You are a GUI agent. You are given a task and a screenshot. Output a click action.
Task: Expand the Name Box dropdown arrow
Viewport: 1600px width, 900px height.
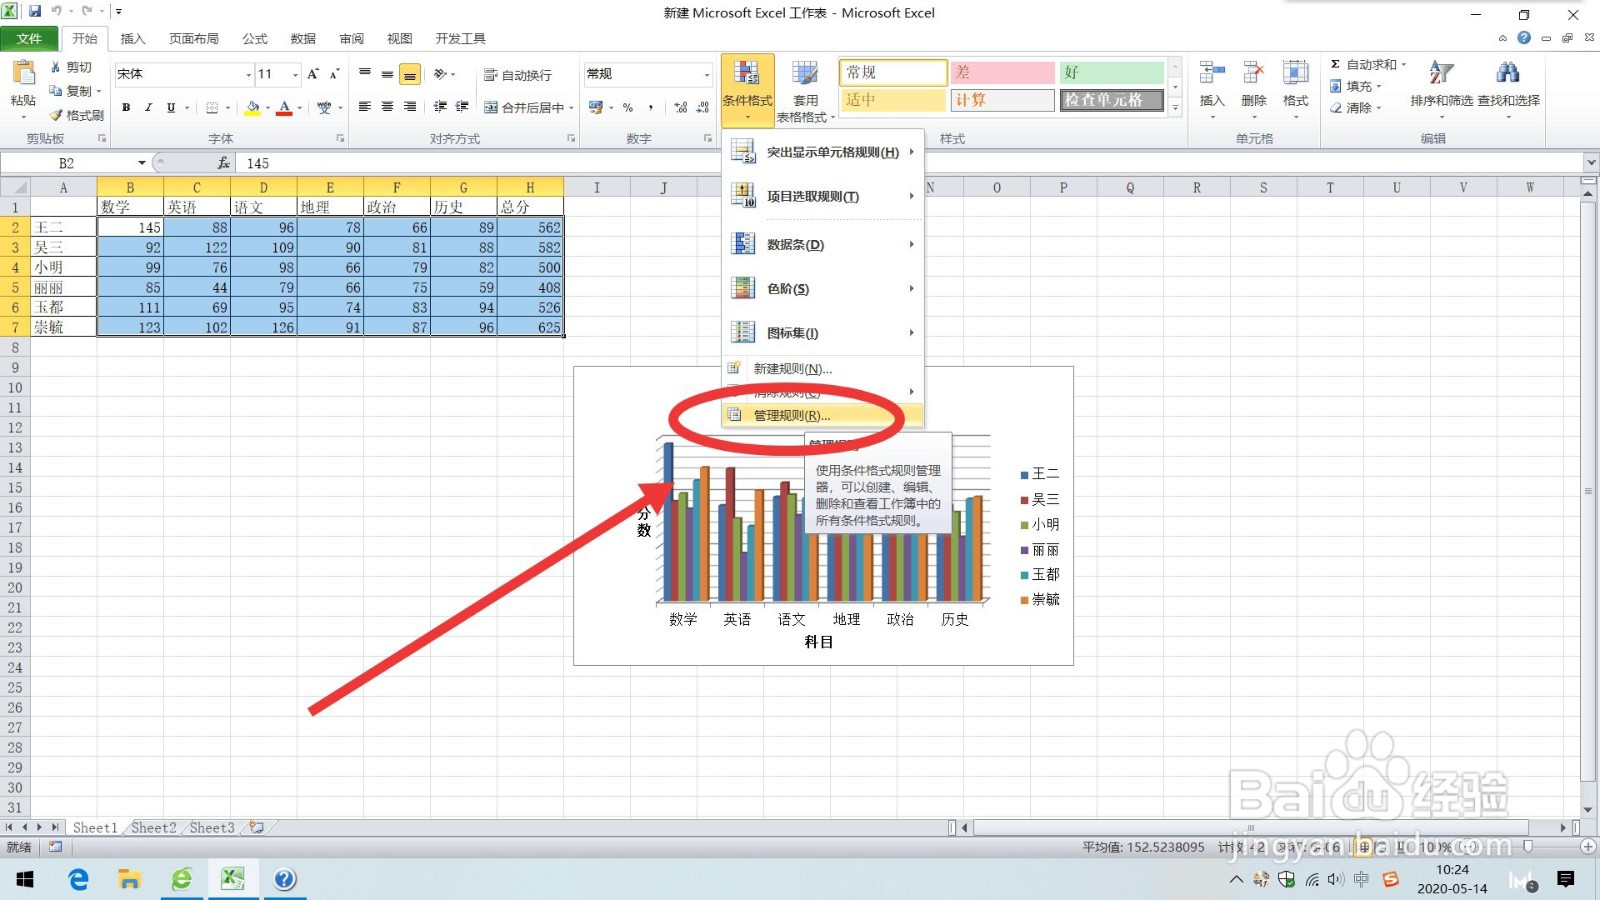click(x=142, y=163)
